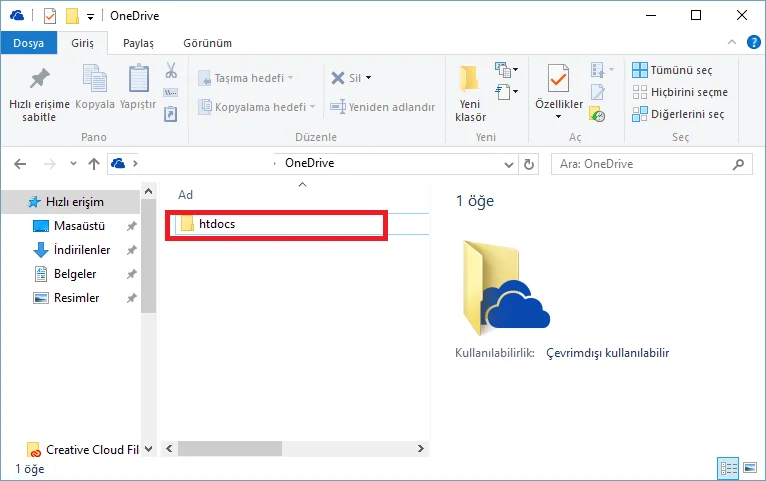Click navigation pane scroll up arrow

(x=149, y=191)
